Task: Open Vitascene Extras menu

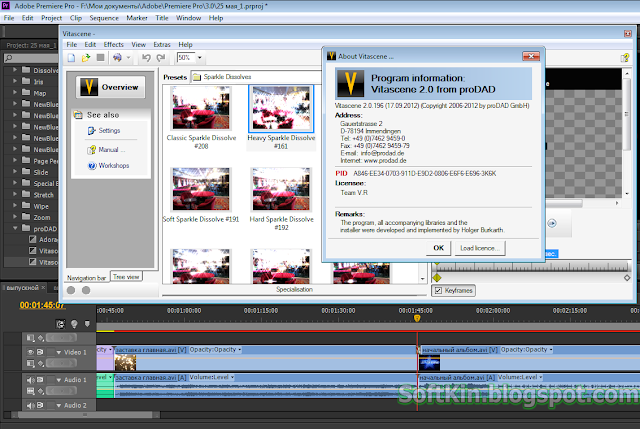Action: click(x=162, y=44)
